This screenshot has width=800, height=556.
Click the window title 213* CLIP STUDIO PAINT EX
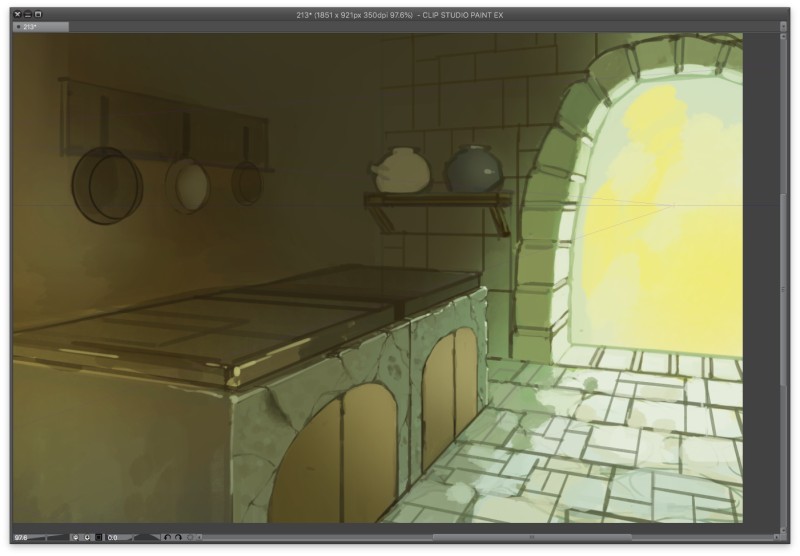tap(399, 15)
